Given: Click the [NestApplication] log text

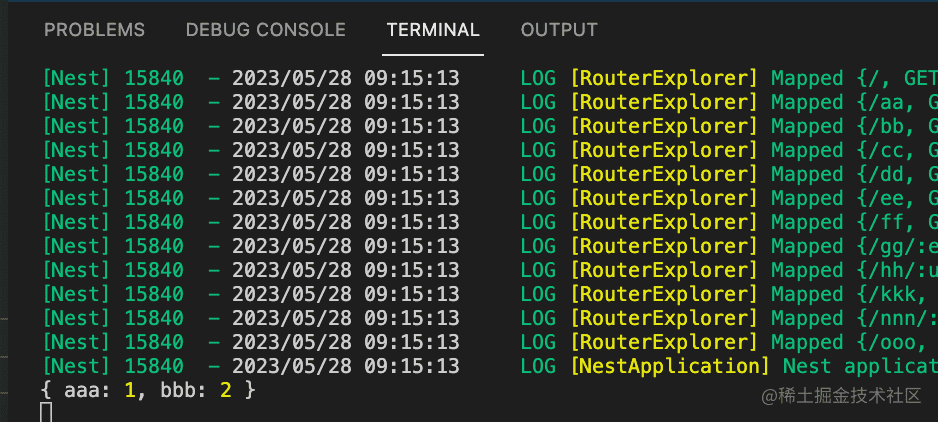Looking at the screenshot, I should click(x=671, y=366).
